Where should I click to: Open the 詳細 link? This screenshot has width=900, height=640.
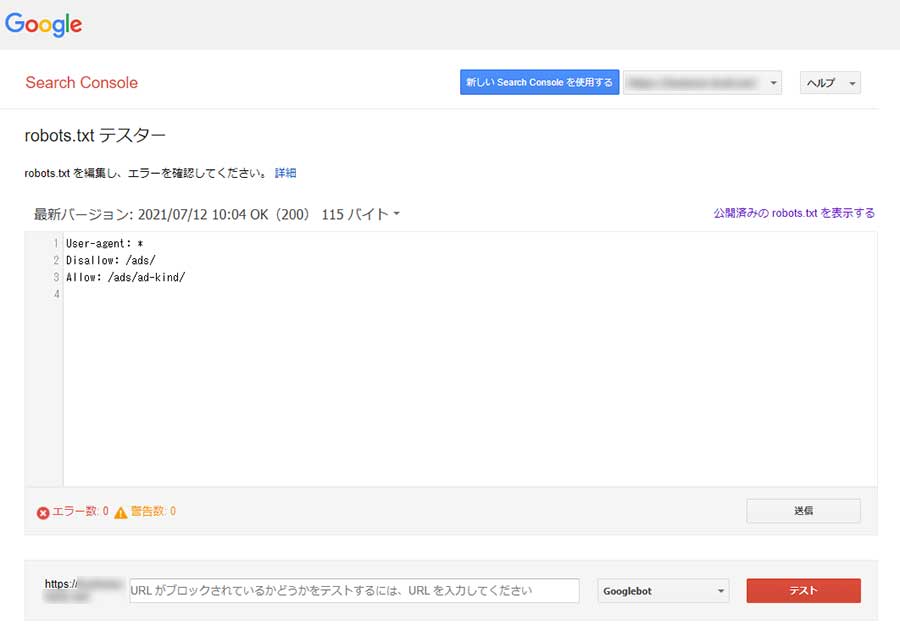pos(285,173)
